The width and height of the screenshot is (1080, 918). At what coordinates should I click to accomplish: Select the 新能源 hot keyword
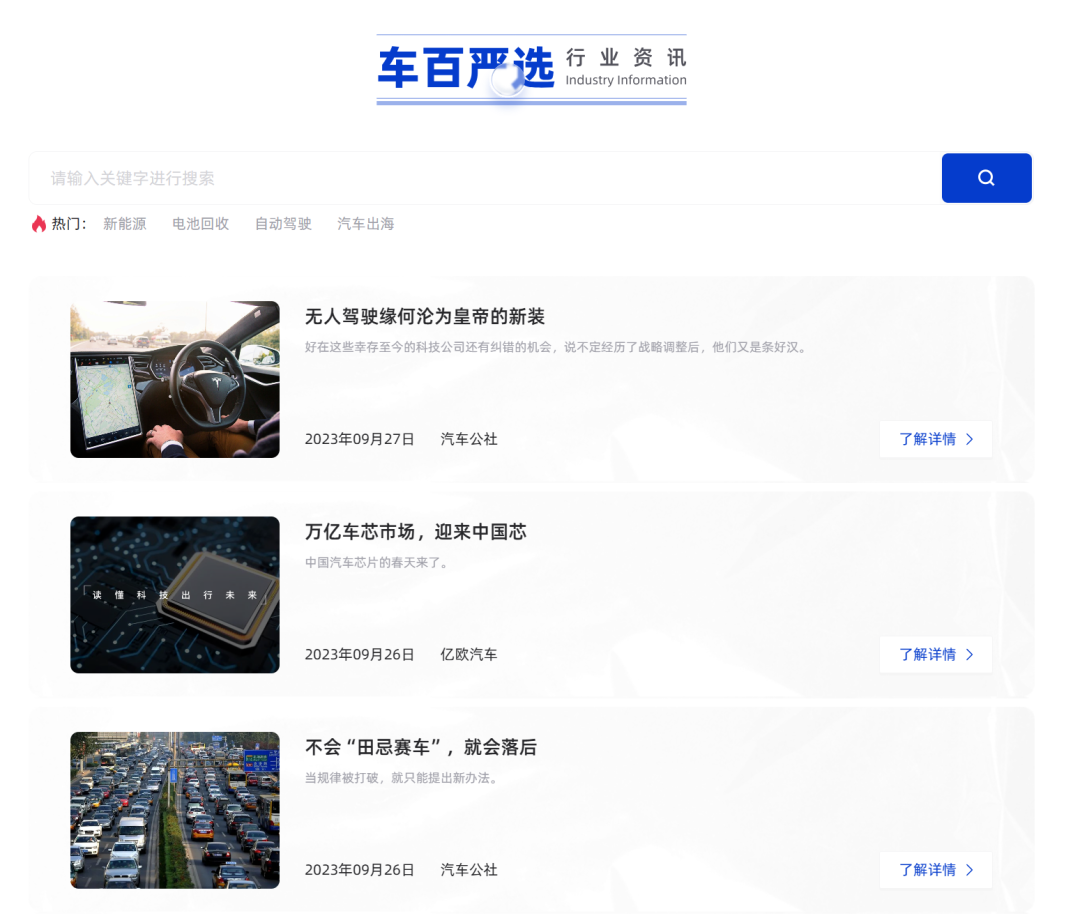point(125,224)
